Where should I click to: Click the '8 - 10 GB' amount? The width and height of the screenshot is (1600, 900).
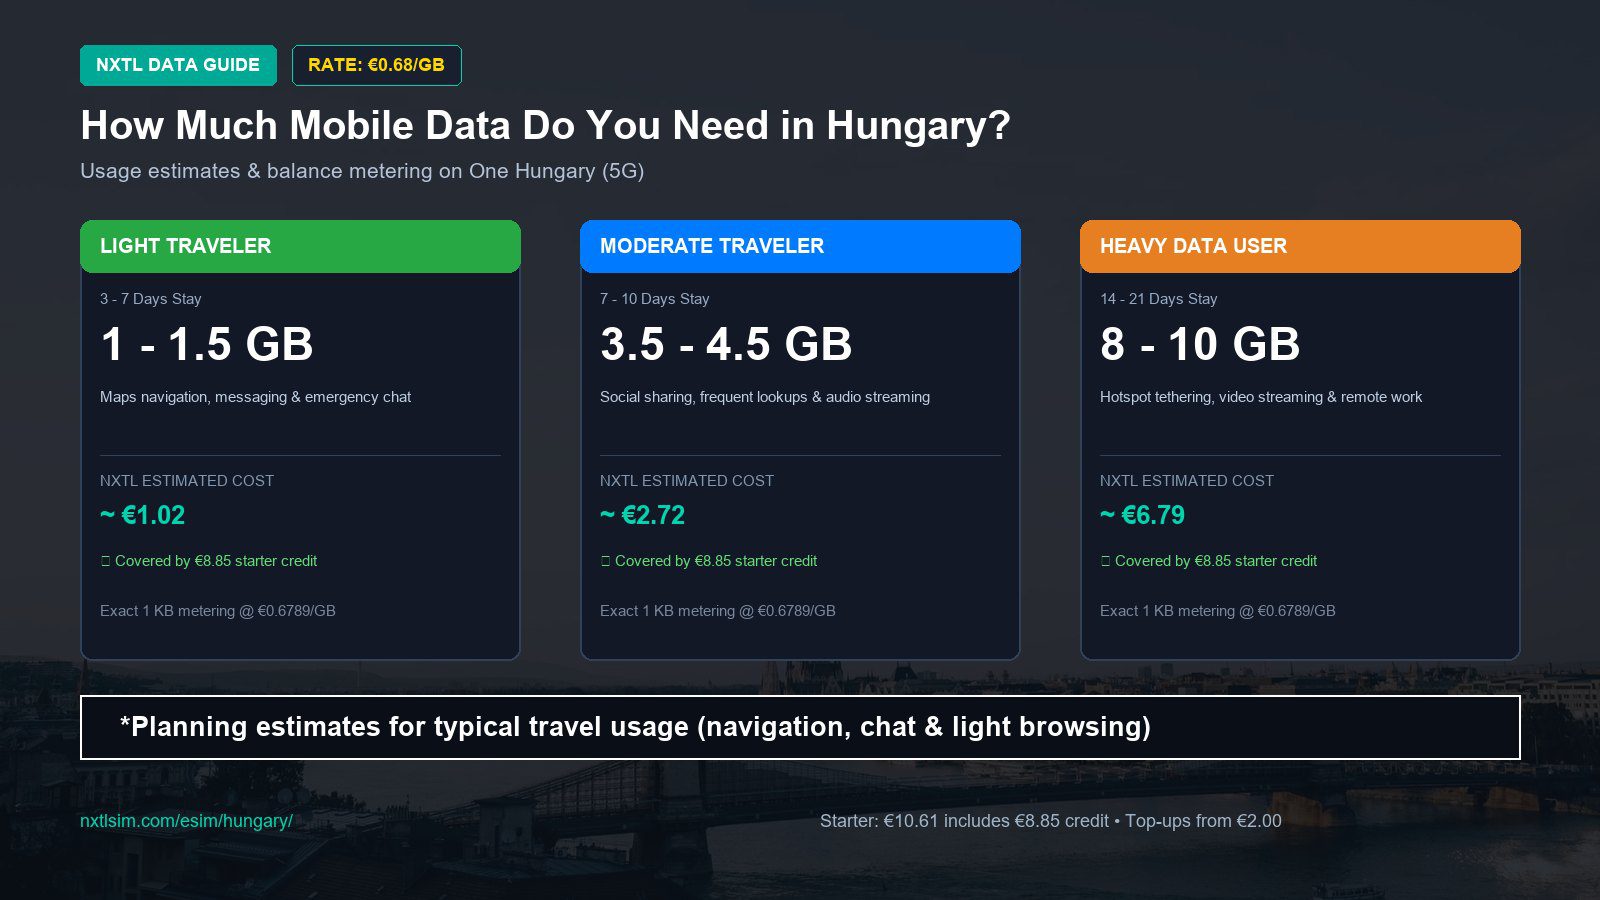click(x=1200, y=344)
